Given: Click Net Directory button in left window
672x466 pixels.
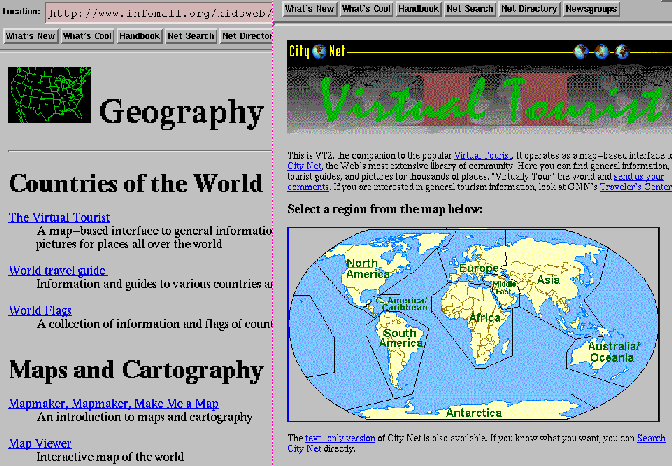Looking at the screenshot, I should 246,36.
